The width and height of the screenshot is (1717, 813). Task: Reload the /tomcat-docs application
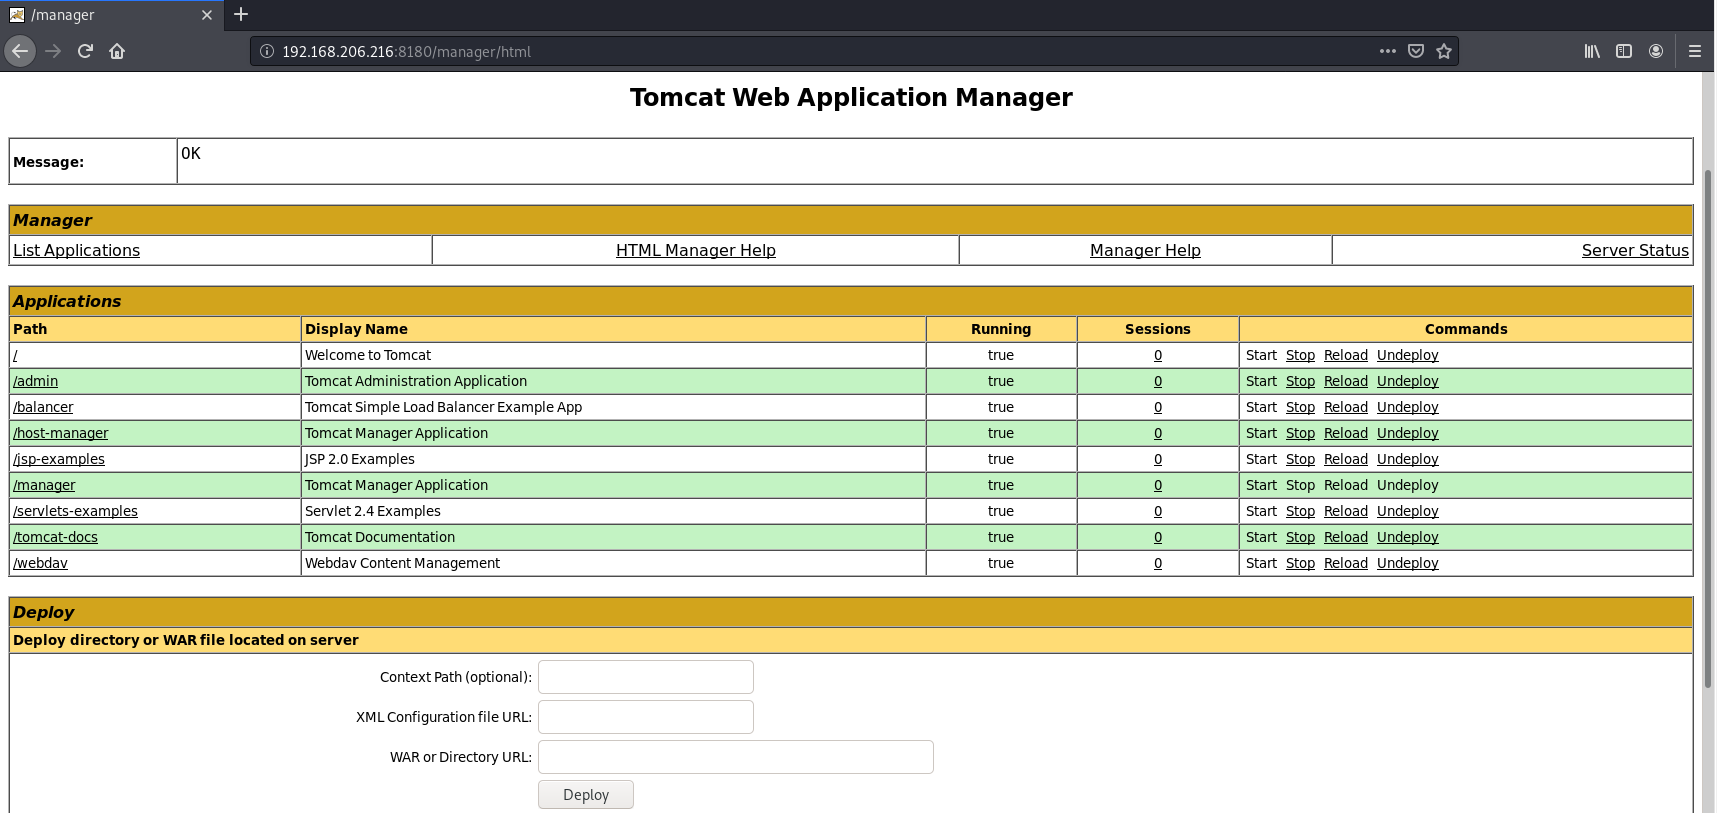(1346, 537)
